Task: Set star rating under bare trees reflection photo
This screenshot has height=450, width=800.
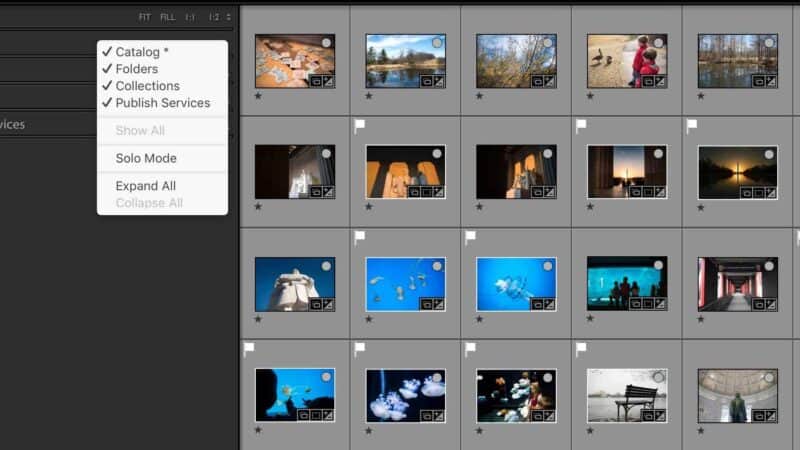Action: (x=701, y=96)
